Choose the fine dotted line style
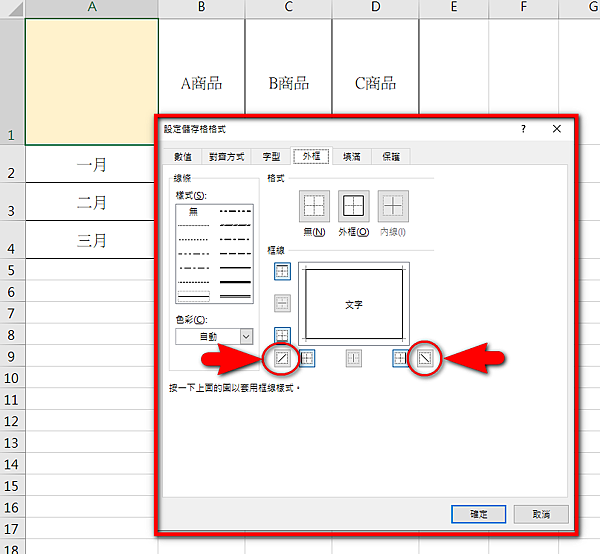The width and height of the screenshot is (600, 554). click(x=194, y=225)
